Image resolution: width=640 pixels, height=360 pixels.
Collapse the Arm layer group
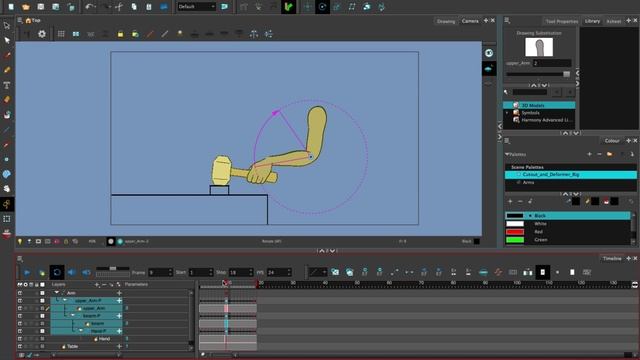[57, 293]
